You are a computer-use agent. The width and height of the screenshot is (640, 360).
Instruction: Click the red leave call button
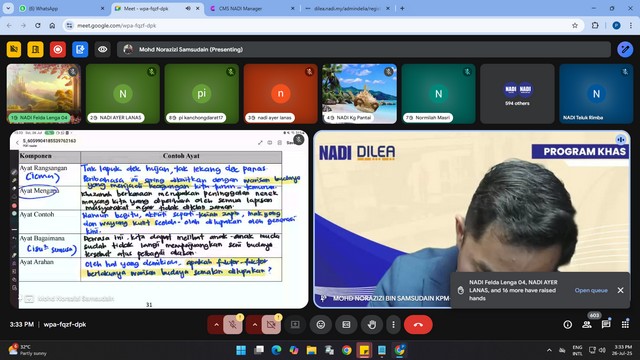tap(418, 325)
